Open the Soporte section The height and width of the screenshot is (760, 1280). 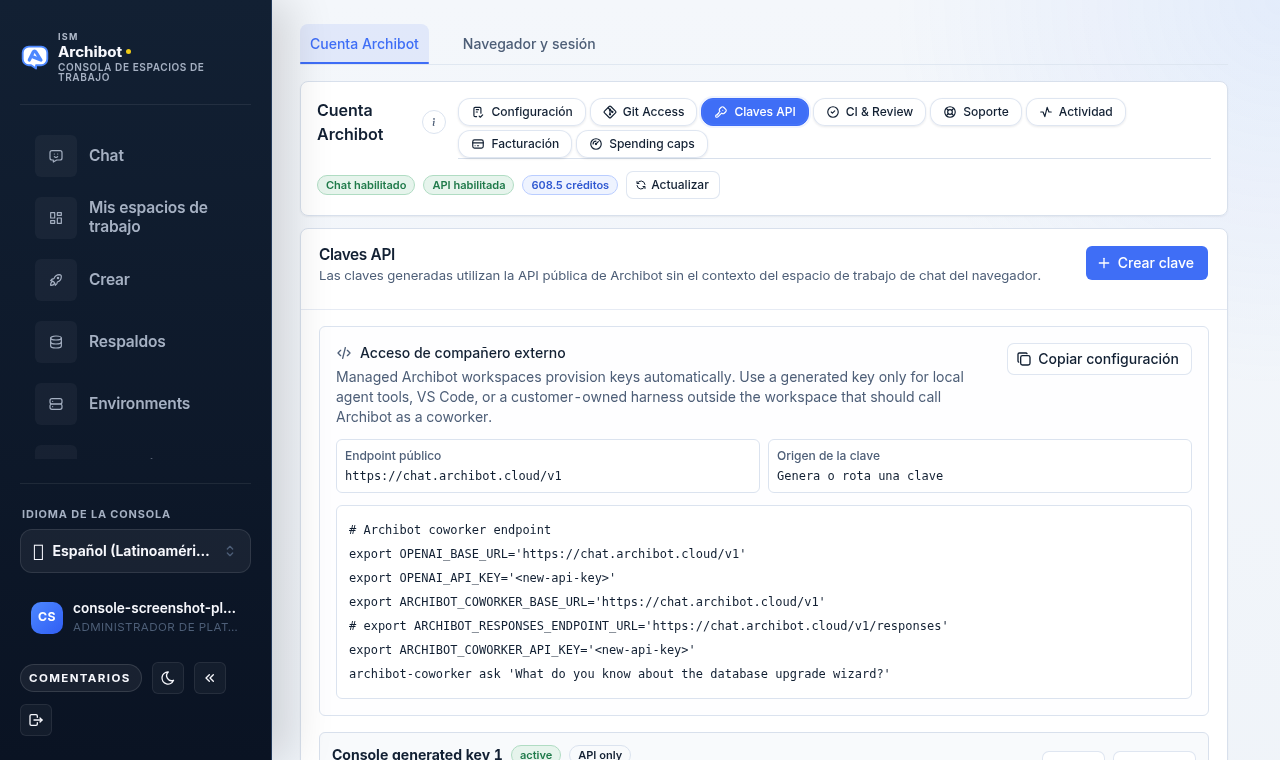pyautogui.click(x=976, y=112)
